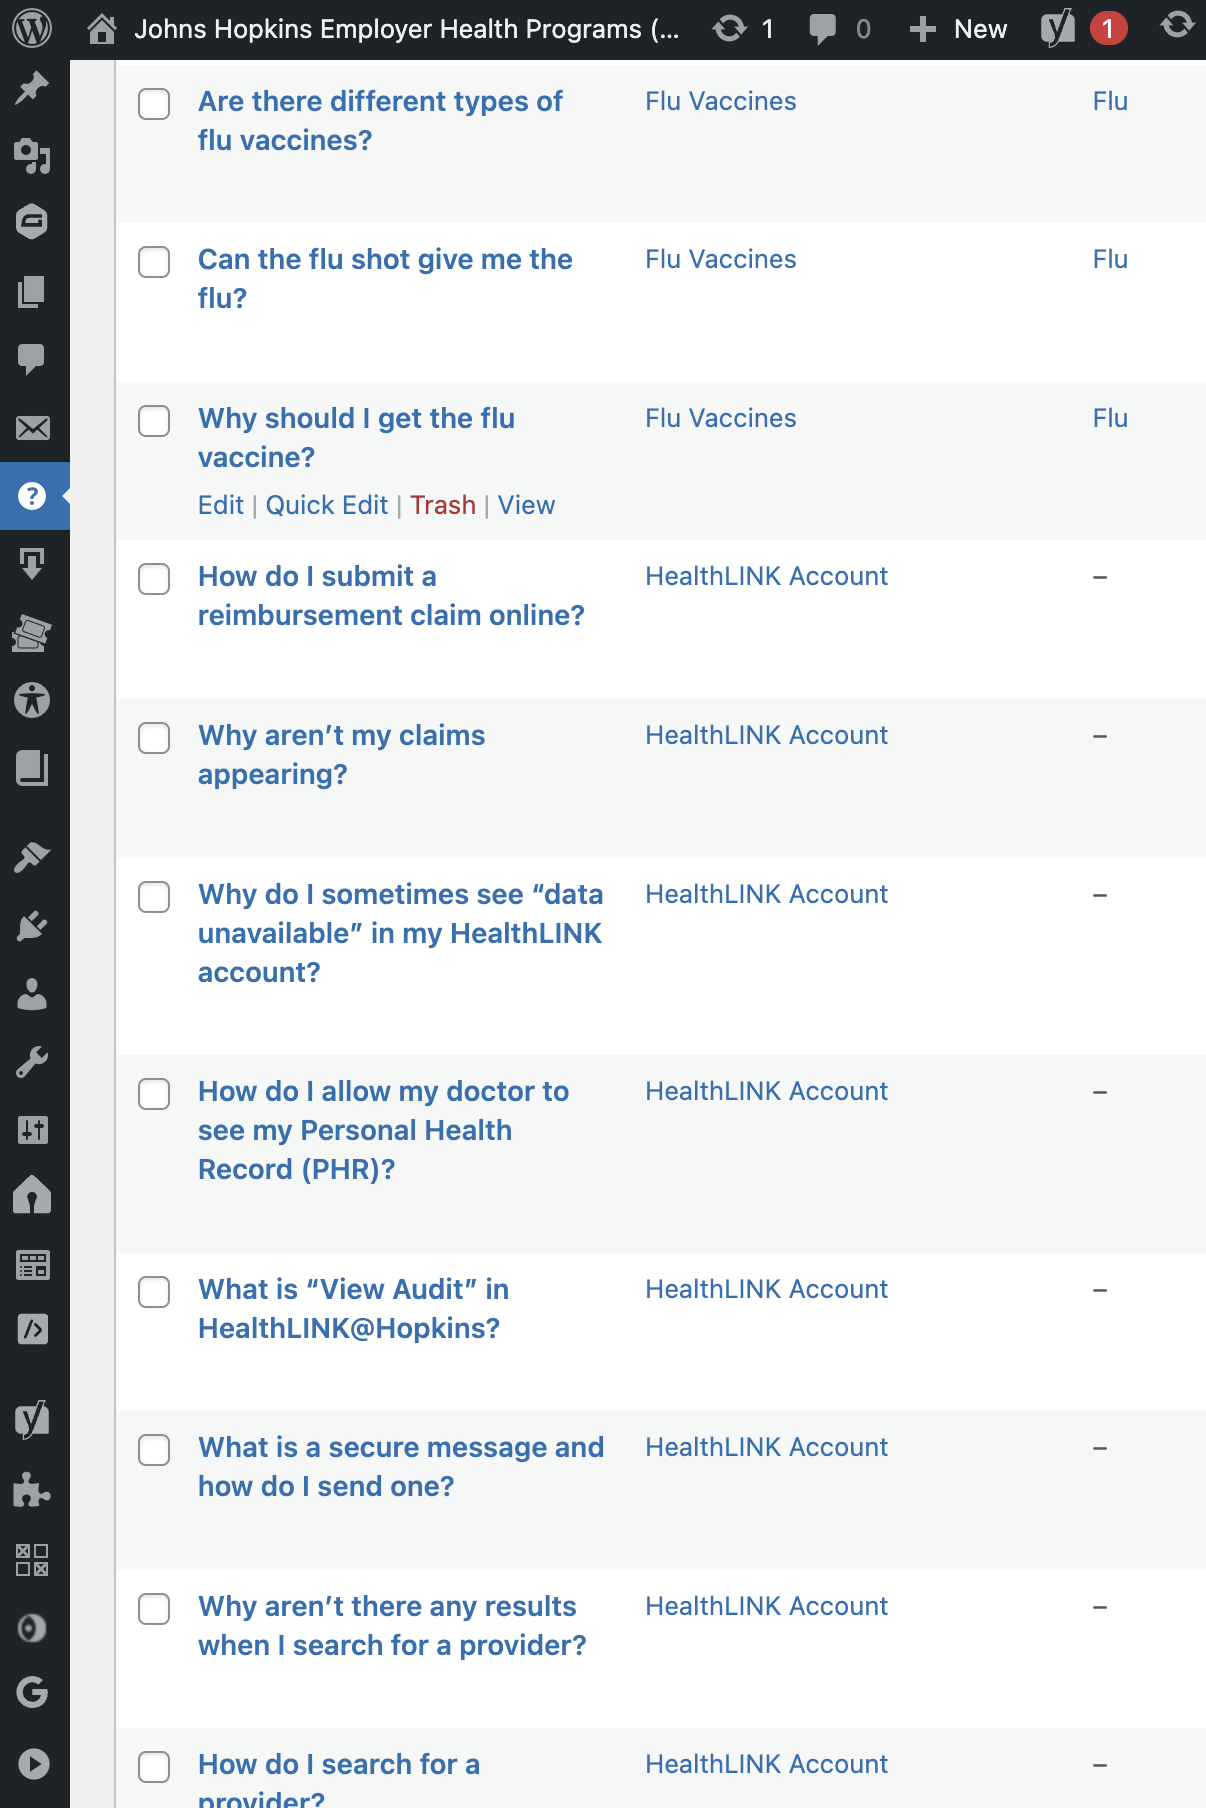Tick checkbox for 'What is a secure message' row
The width and height of the screenshot is (1206, 1808).
click(x=154, y=1450)
